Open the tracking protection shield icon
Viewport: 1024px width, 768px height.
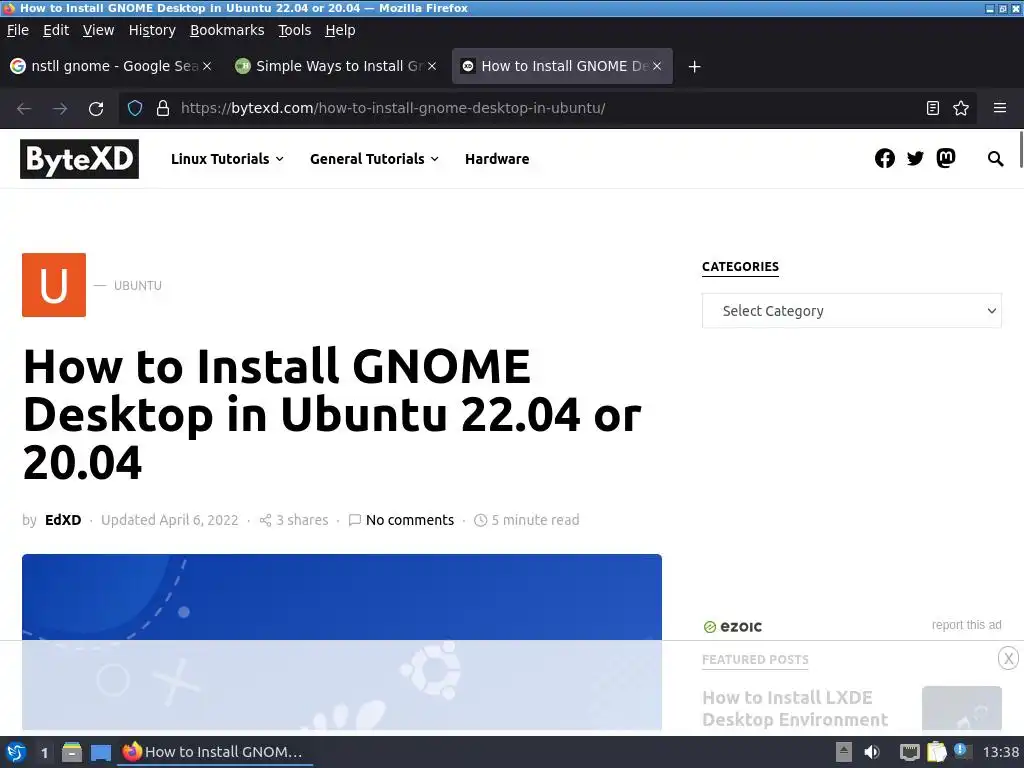(135, 108)
